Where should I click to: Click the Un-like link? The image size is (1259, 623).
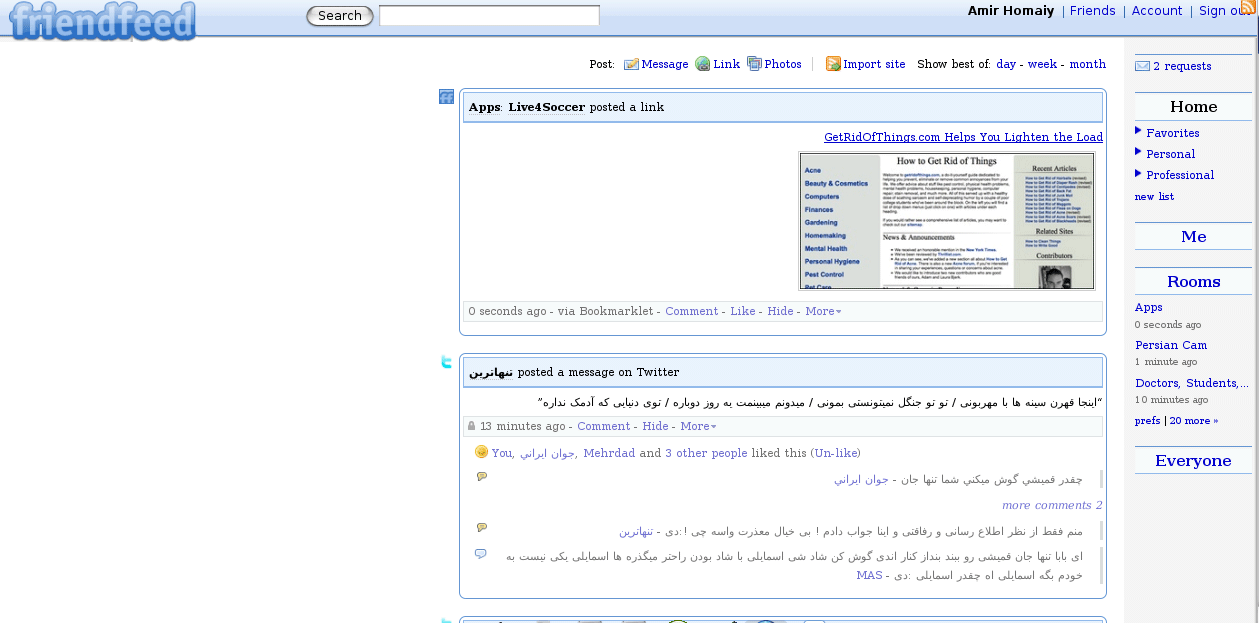(835, 453)
